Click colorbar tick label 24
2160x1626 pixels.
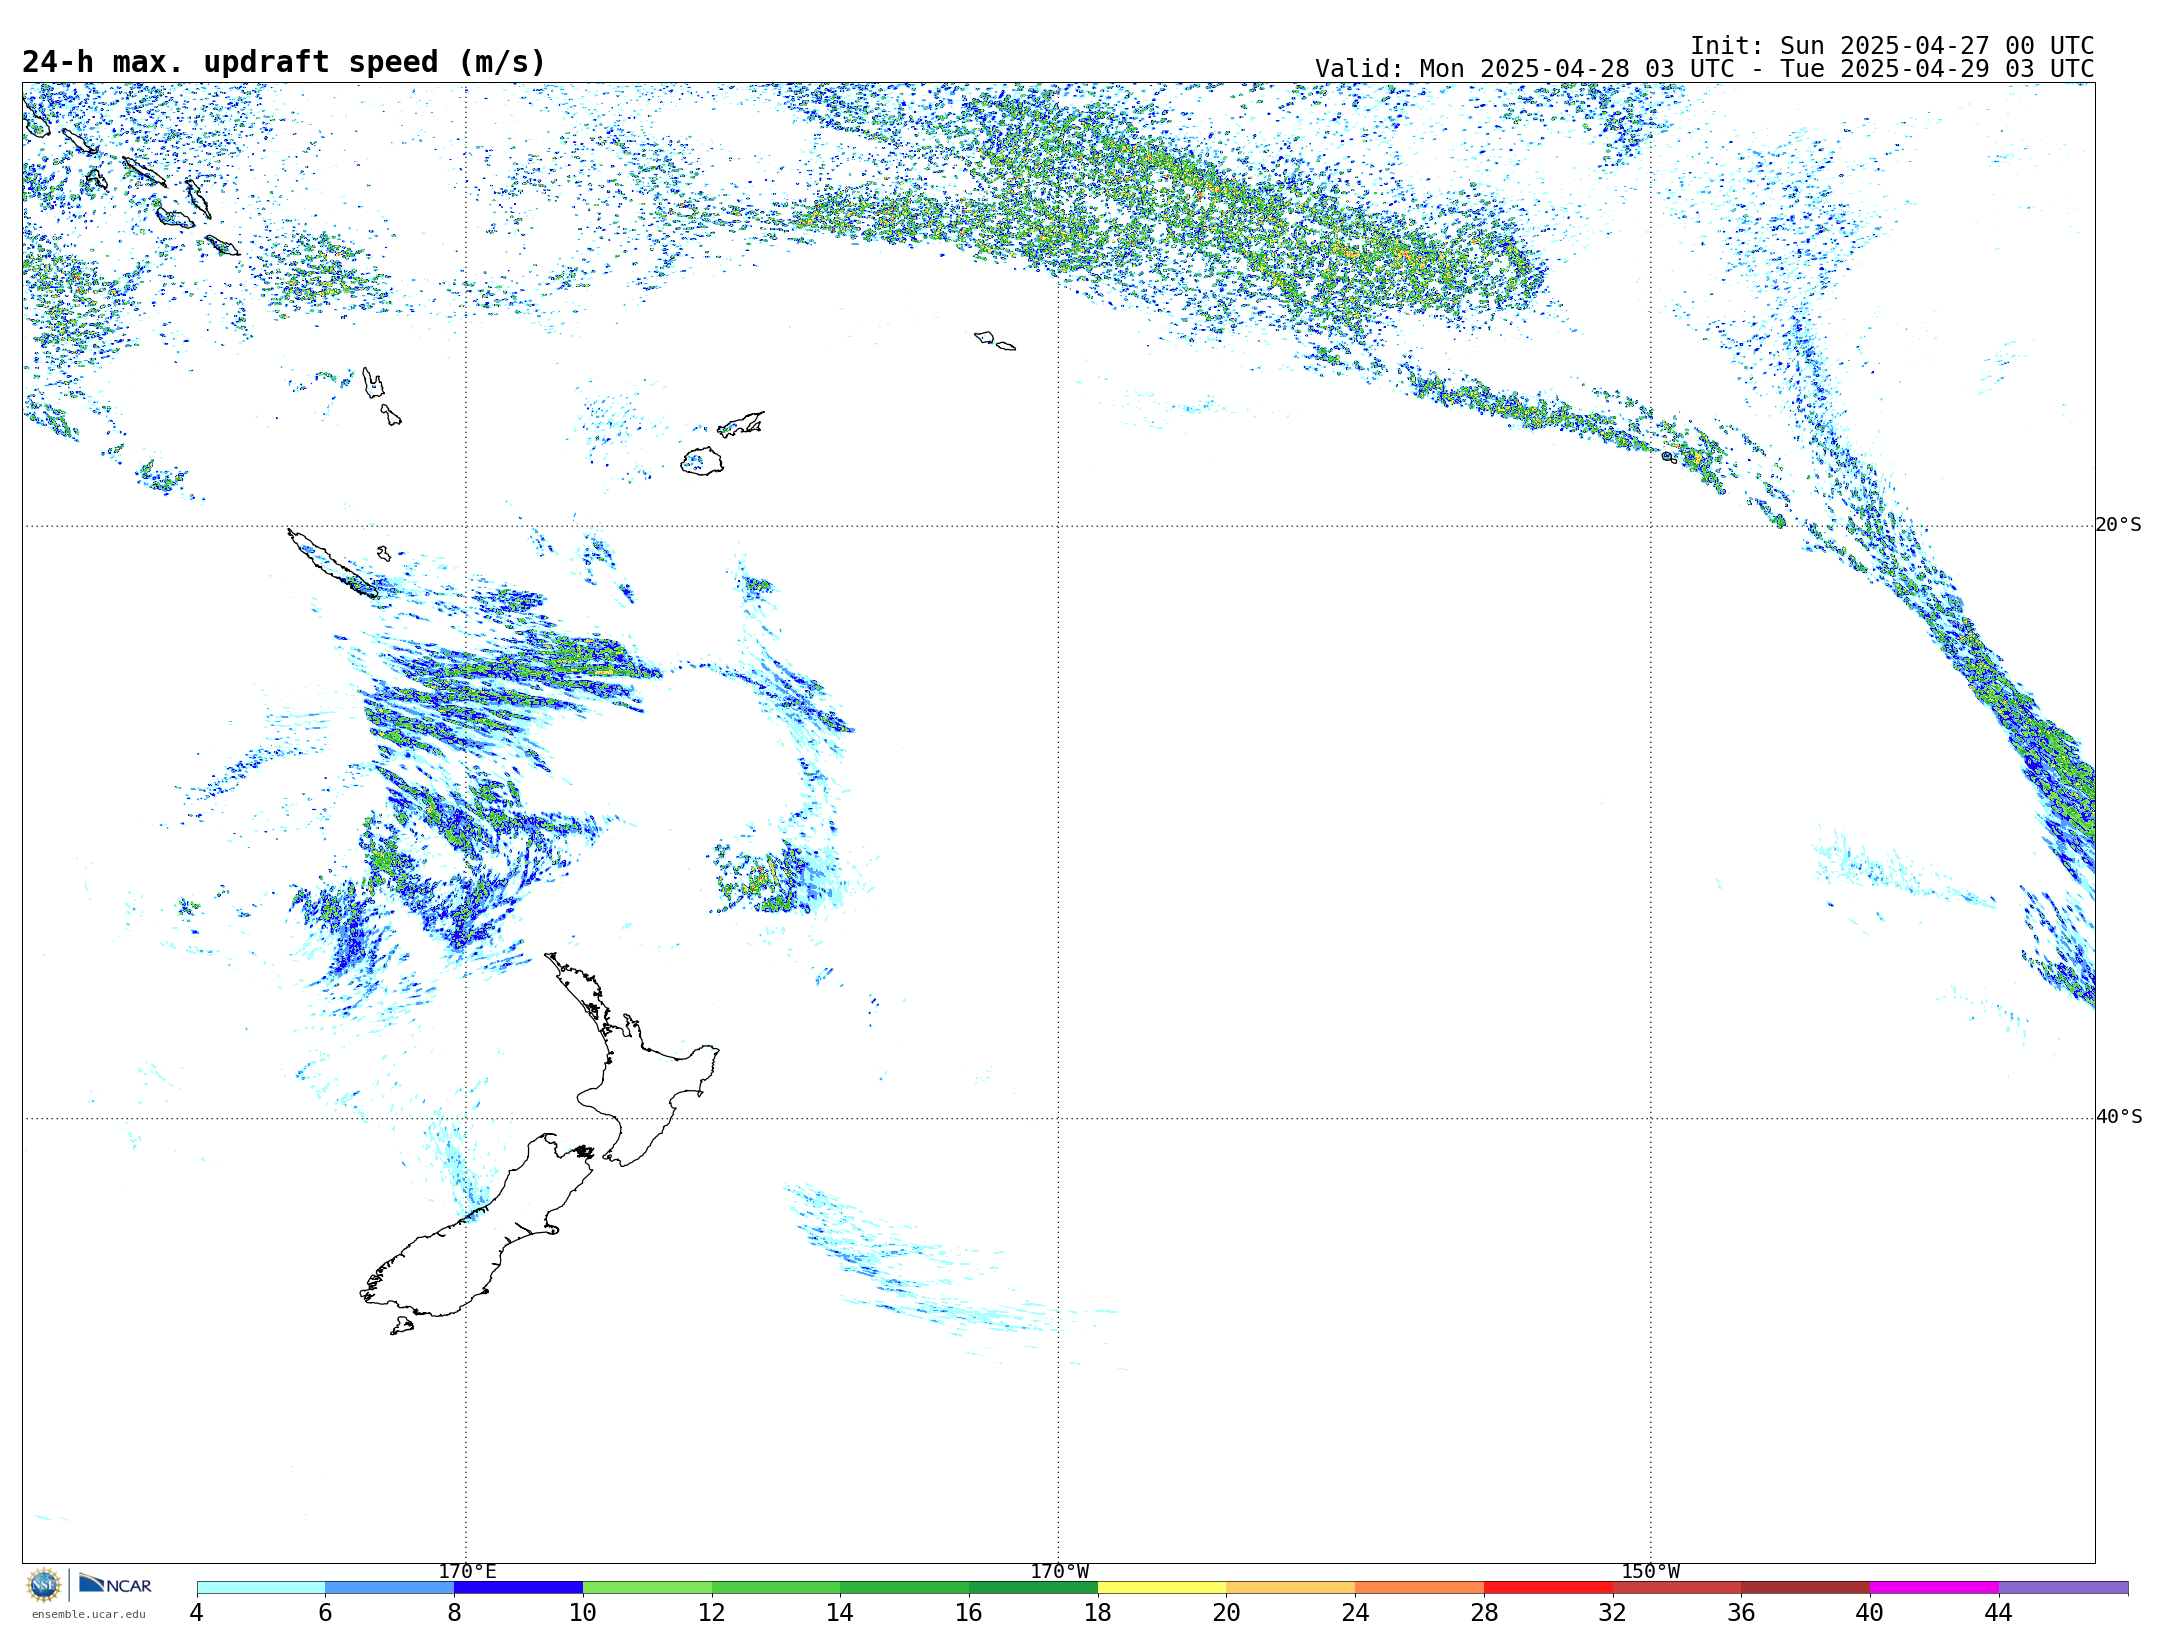[1355, 1613]
